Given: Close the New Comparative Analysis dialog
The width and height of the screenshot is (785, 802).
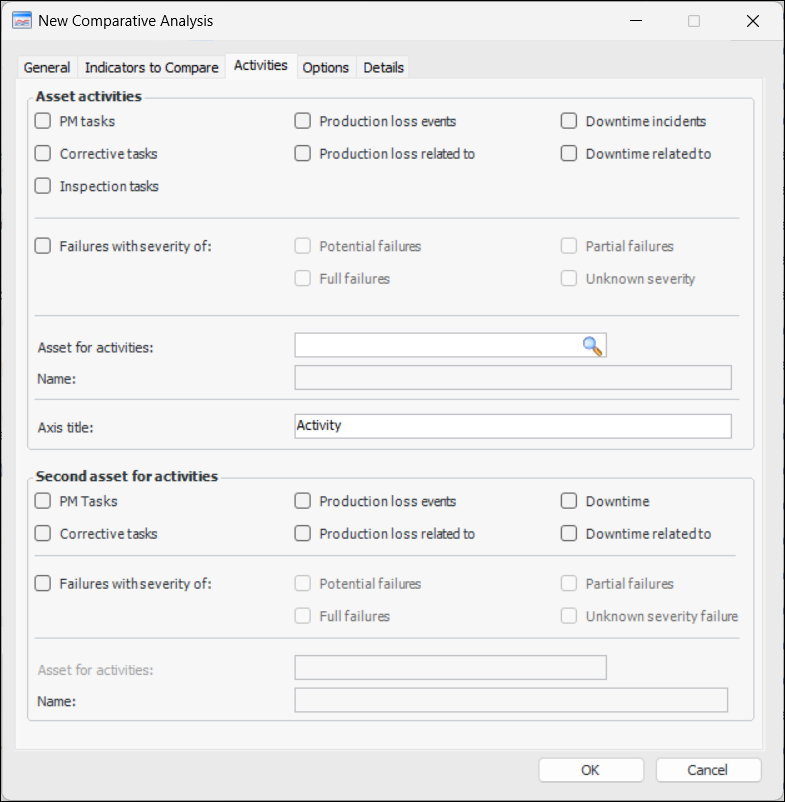Looking at the screenshot, I should (752, 21).
